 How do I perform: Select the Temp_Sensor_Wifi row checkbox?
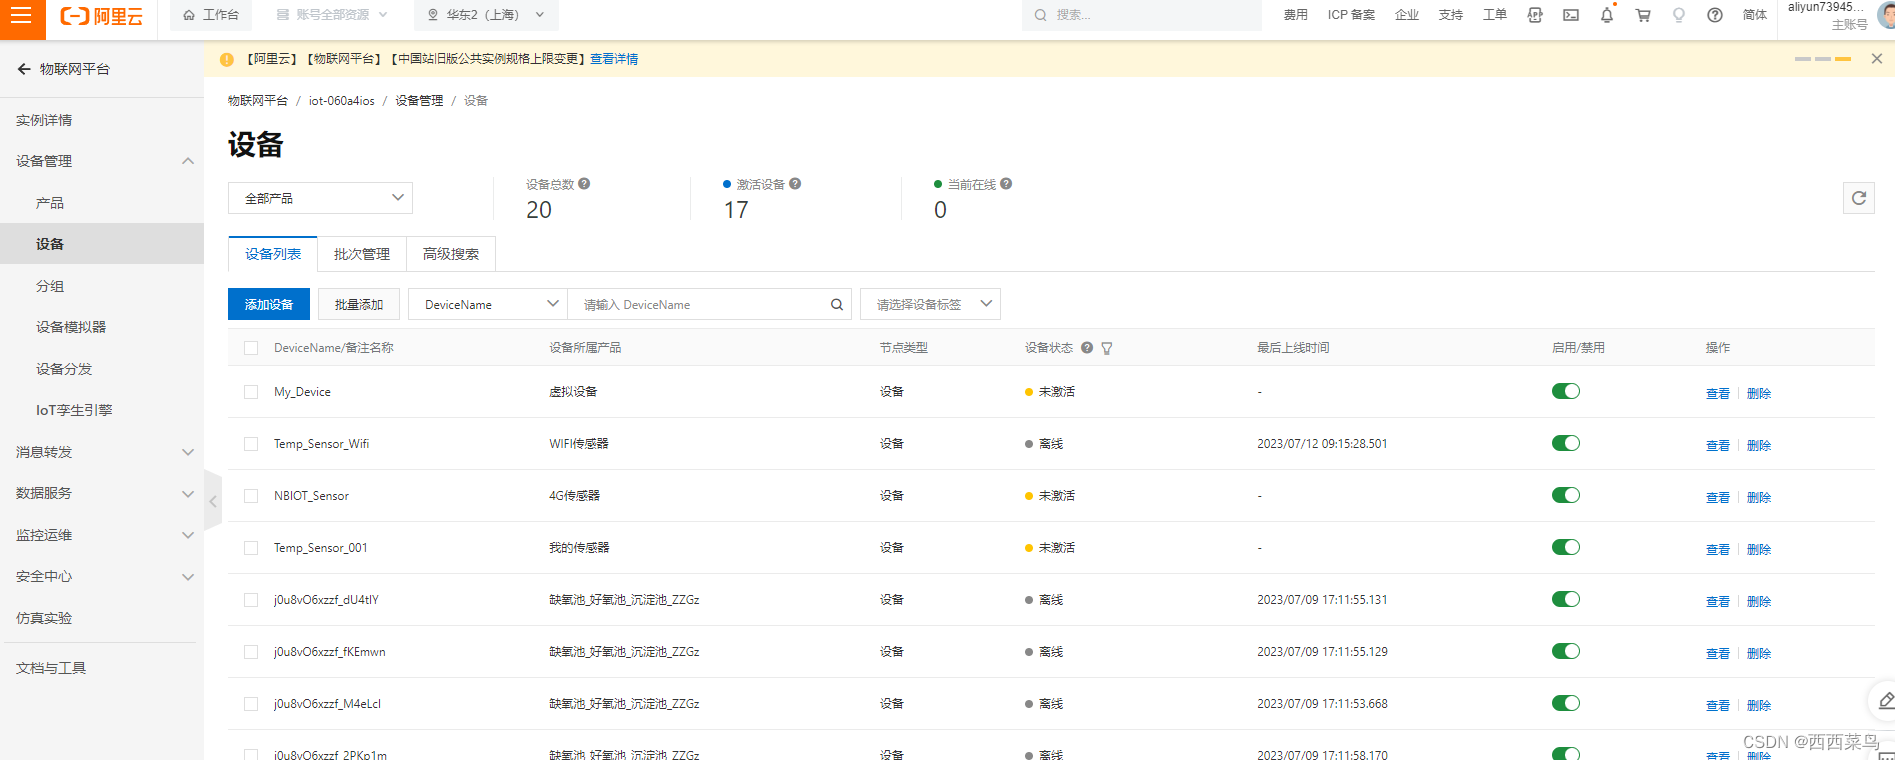[251, 444]
